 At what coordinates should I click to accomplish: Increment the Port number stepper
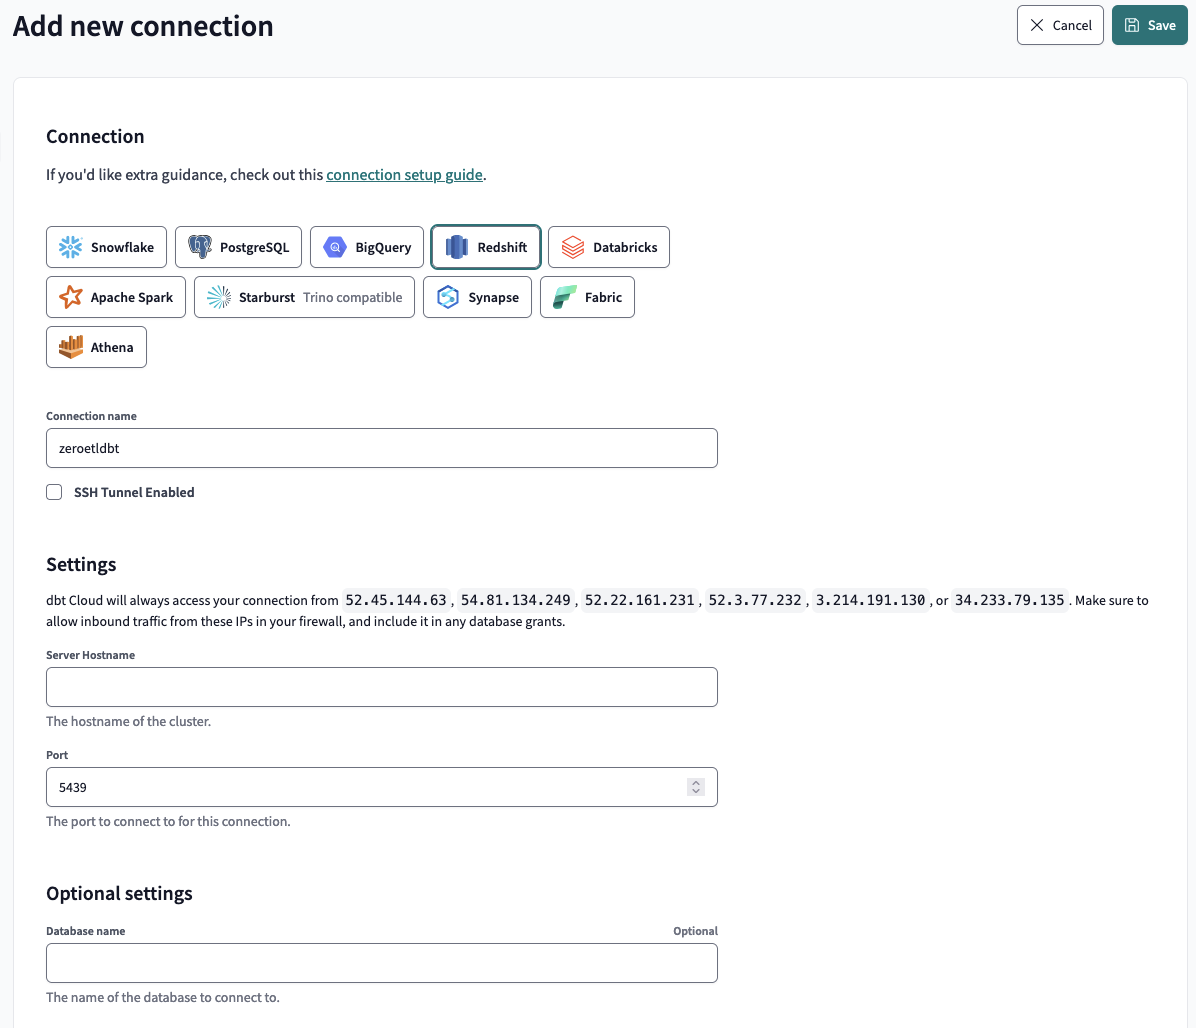pos(696,783)
